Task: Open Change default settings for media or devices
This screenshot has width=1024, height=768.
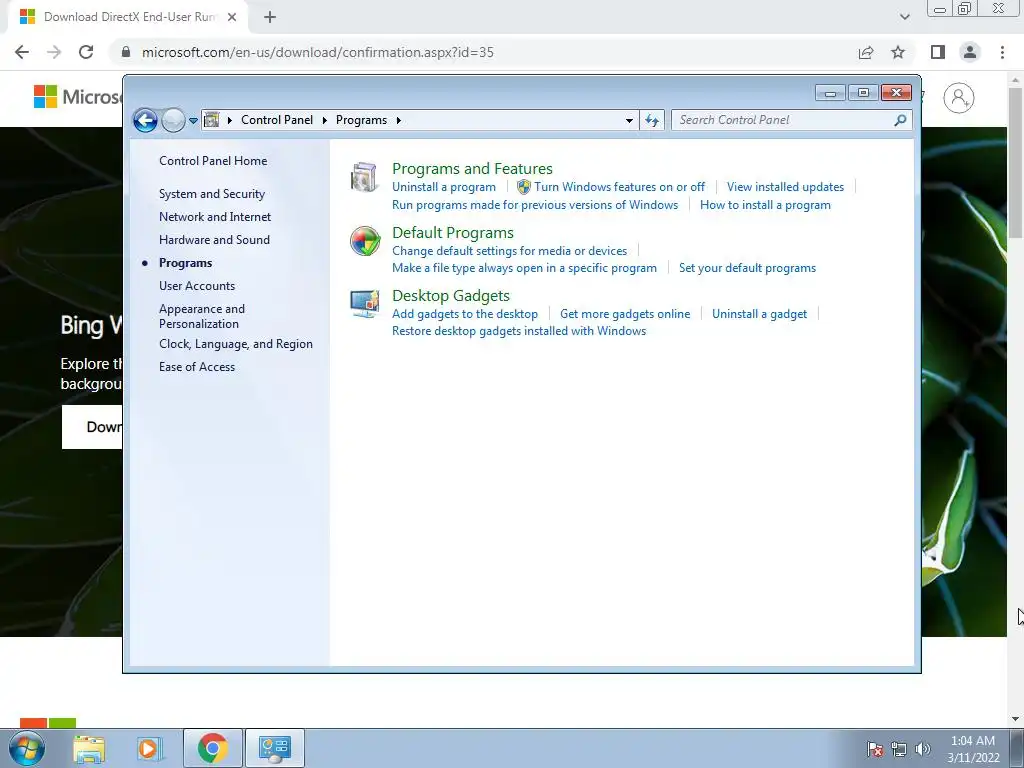Action: pos(509,251)
